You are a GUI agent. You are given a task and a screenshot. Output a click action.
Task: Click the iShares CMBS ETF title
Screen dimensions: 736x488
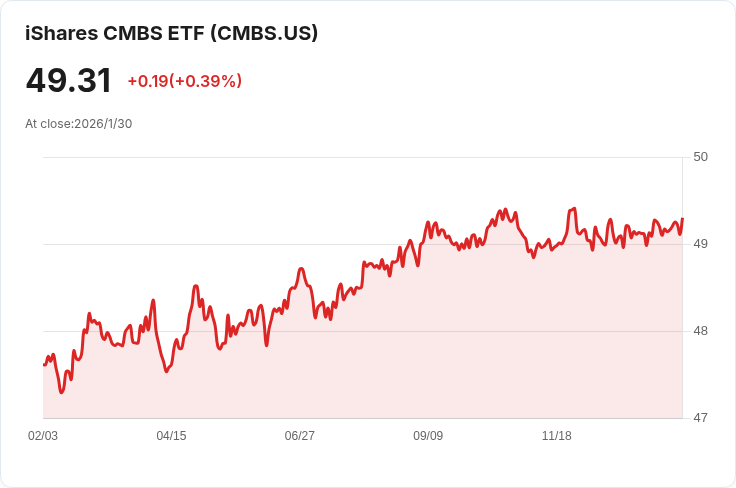pos(171,33)
